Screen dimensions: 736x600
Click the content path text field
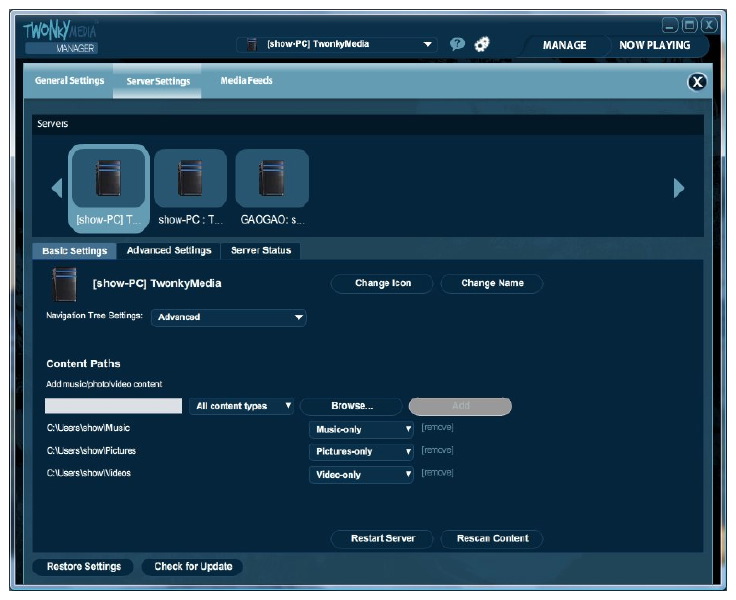point(113,406)
